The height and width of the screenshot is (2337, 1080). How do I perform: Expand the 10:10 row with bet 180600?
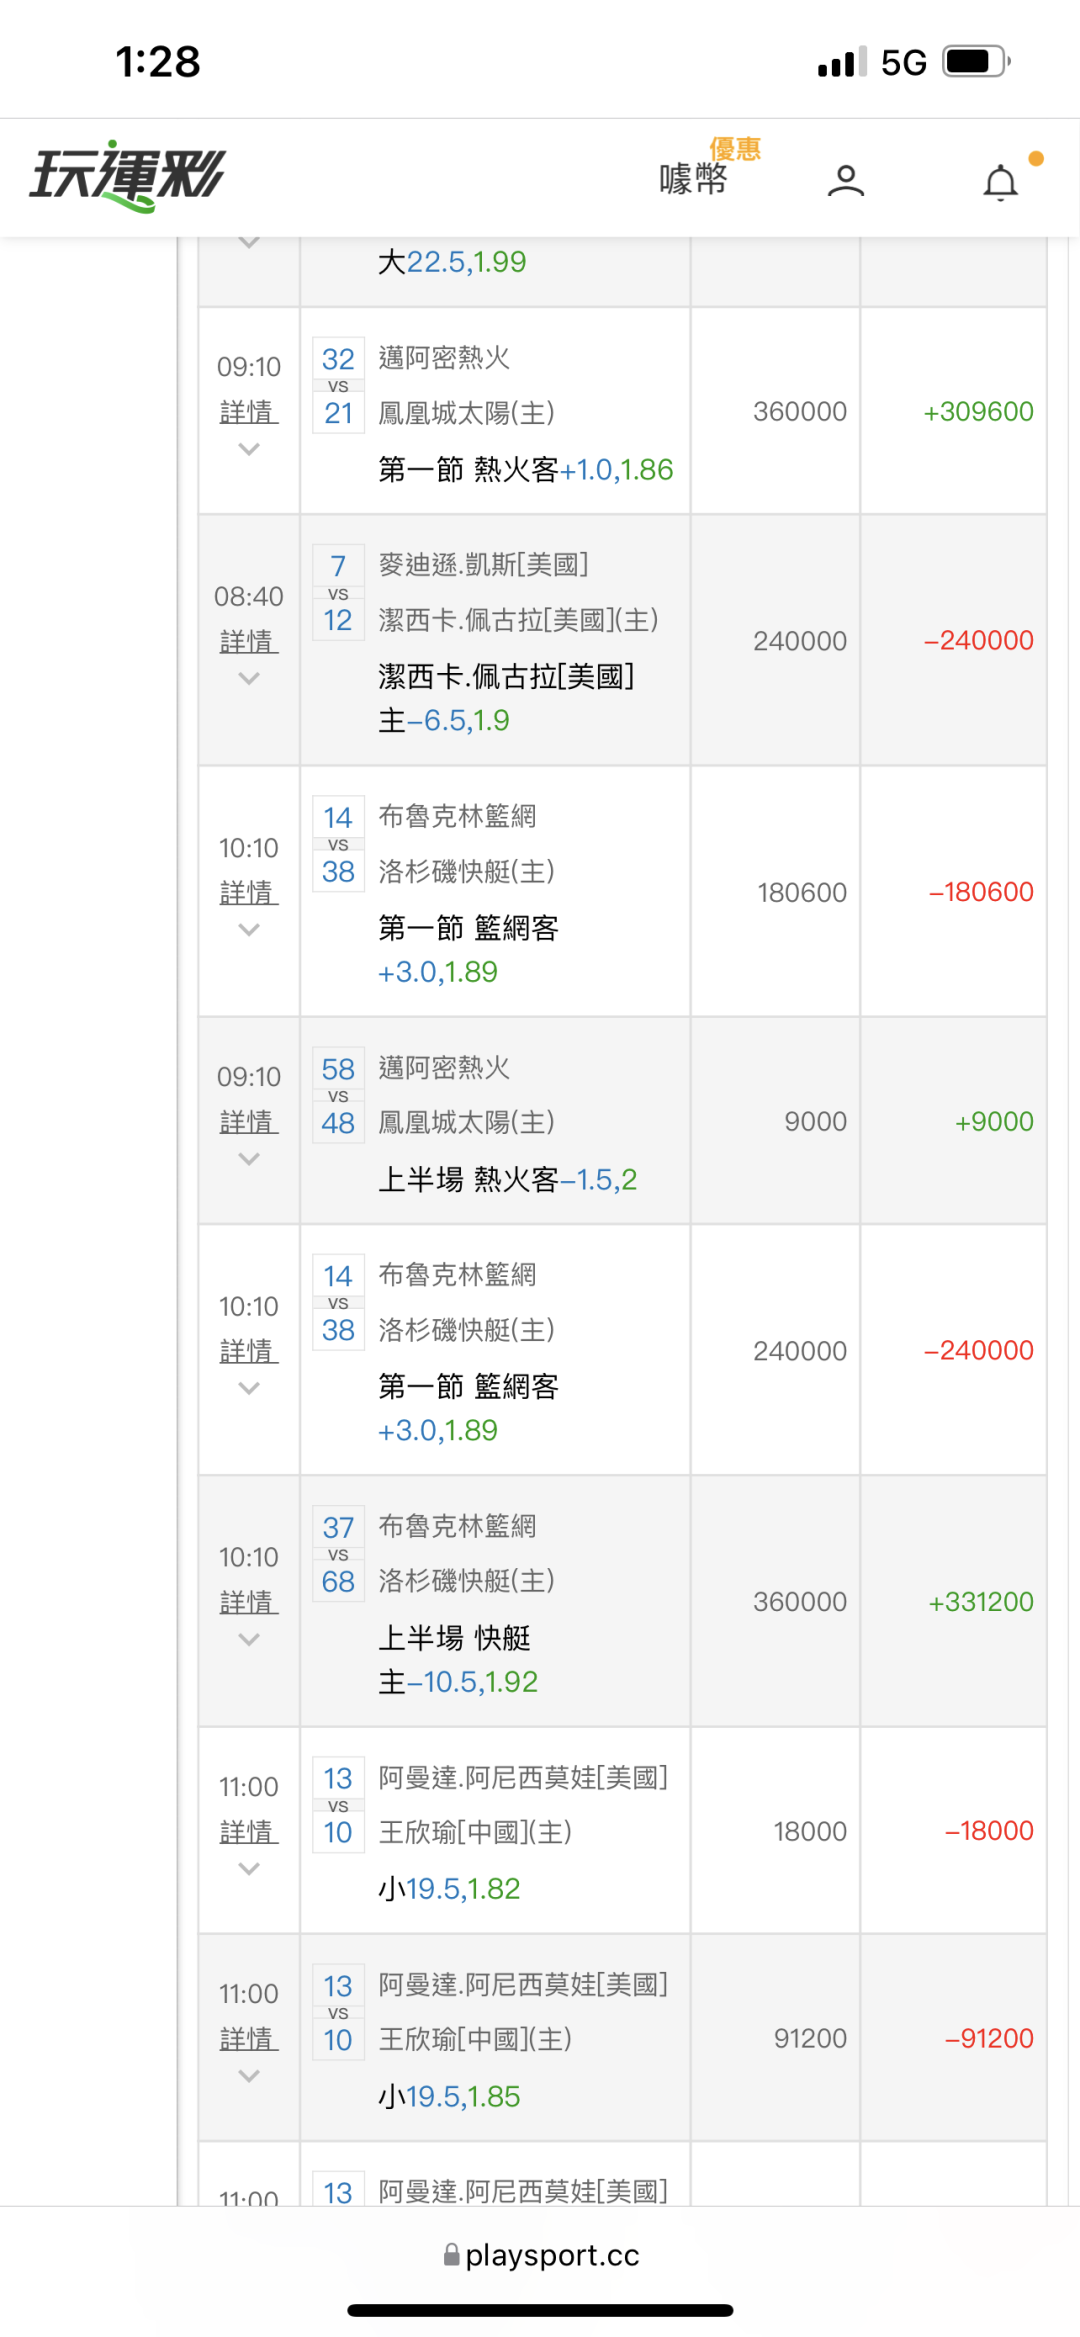(249, 930)
